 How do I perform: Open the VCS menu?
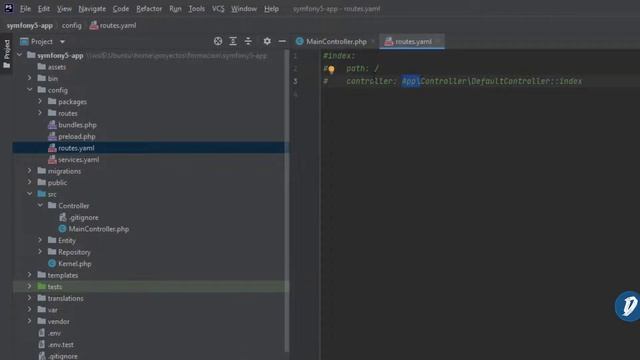coord(218,9)
